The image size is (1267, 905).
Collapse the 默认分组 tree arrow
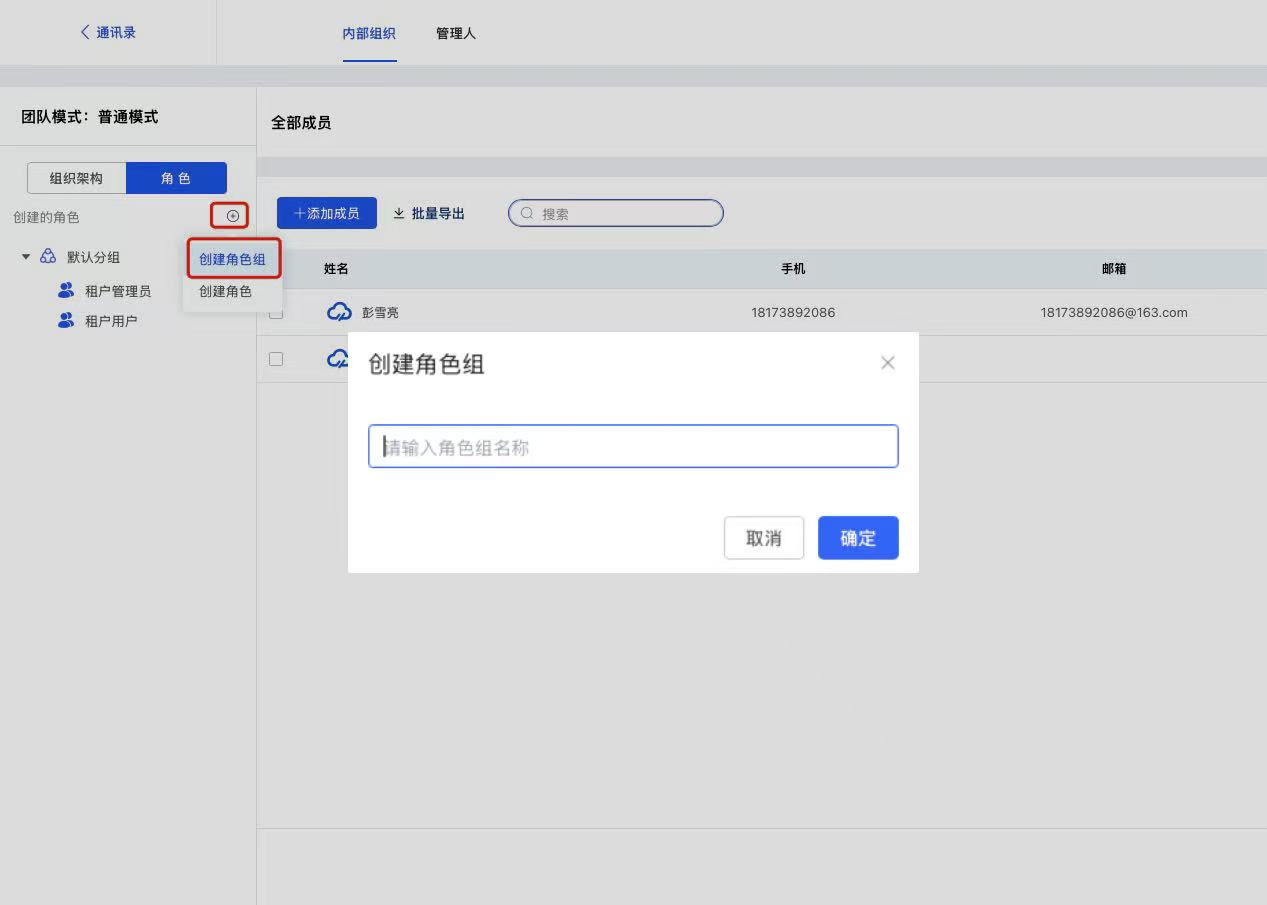26,257
